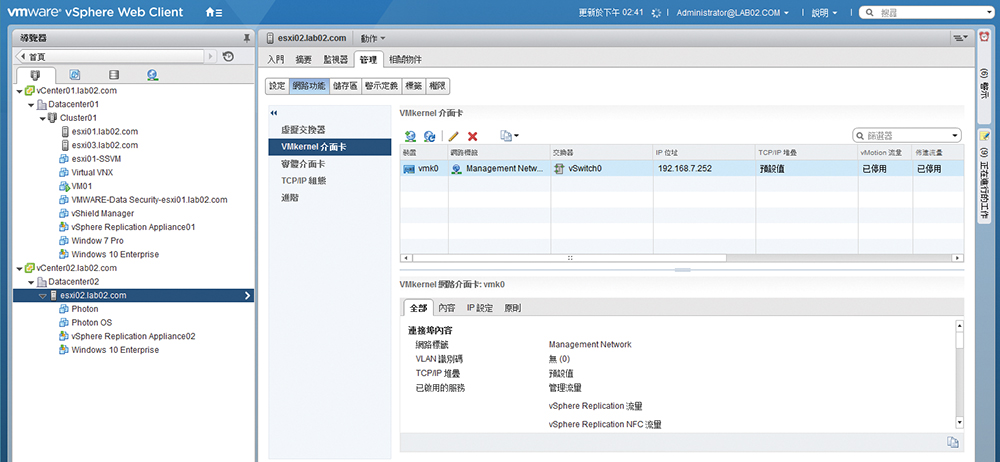Click the vmk0 adapter icon in table

tap(409, 168)
